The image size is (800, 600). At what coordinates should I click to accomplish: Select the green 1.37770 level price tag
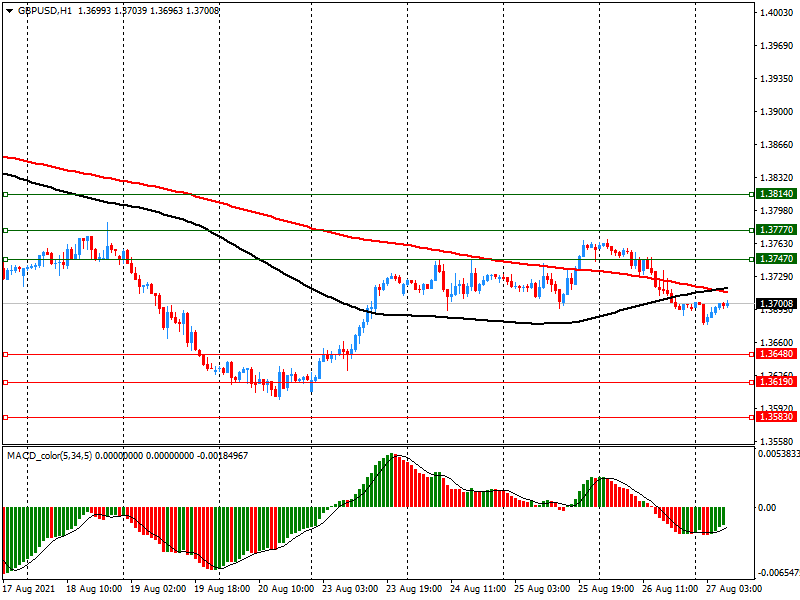click(x=776, y=230)
